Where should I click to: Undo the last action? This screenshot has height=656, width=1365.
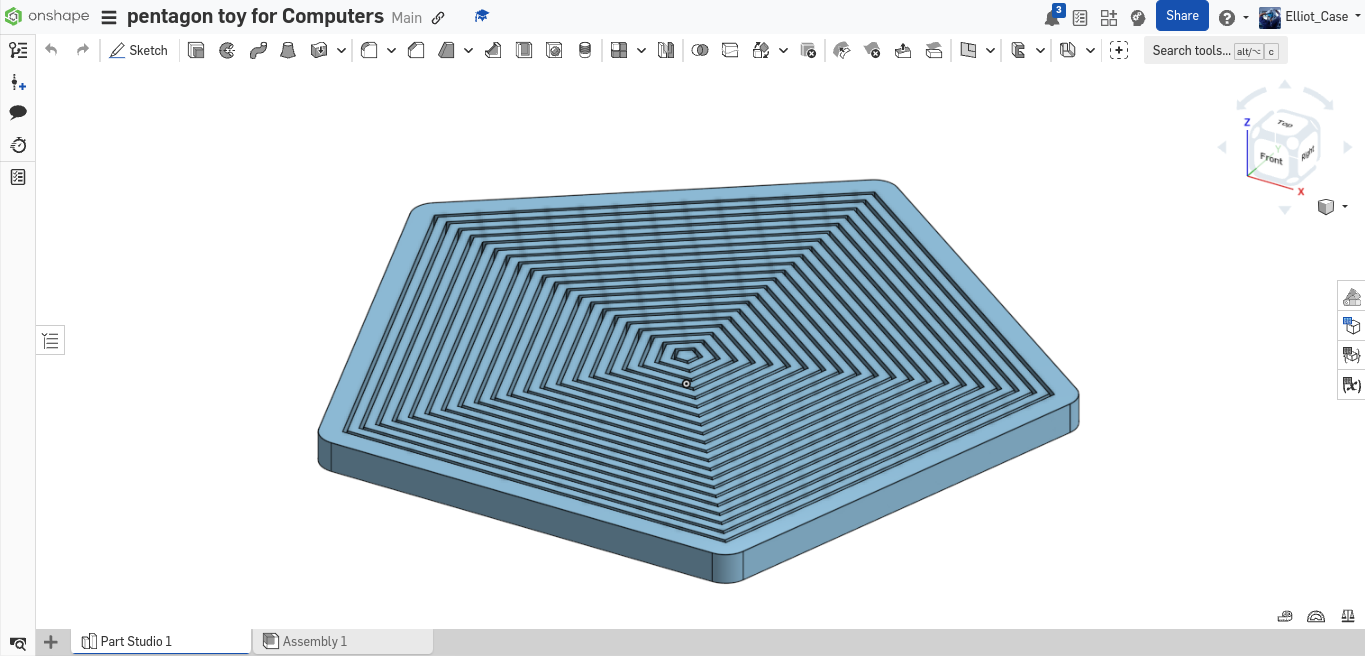point(51,50)
